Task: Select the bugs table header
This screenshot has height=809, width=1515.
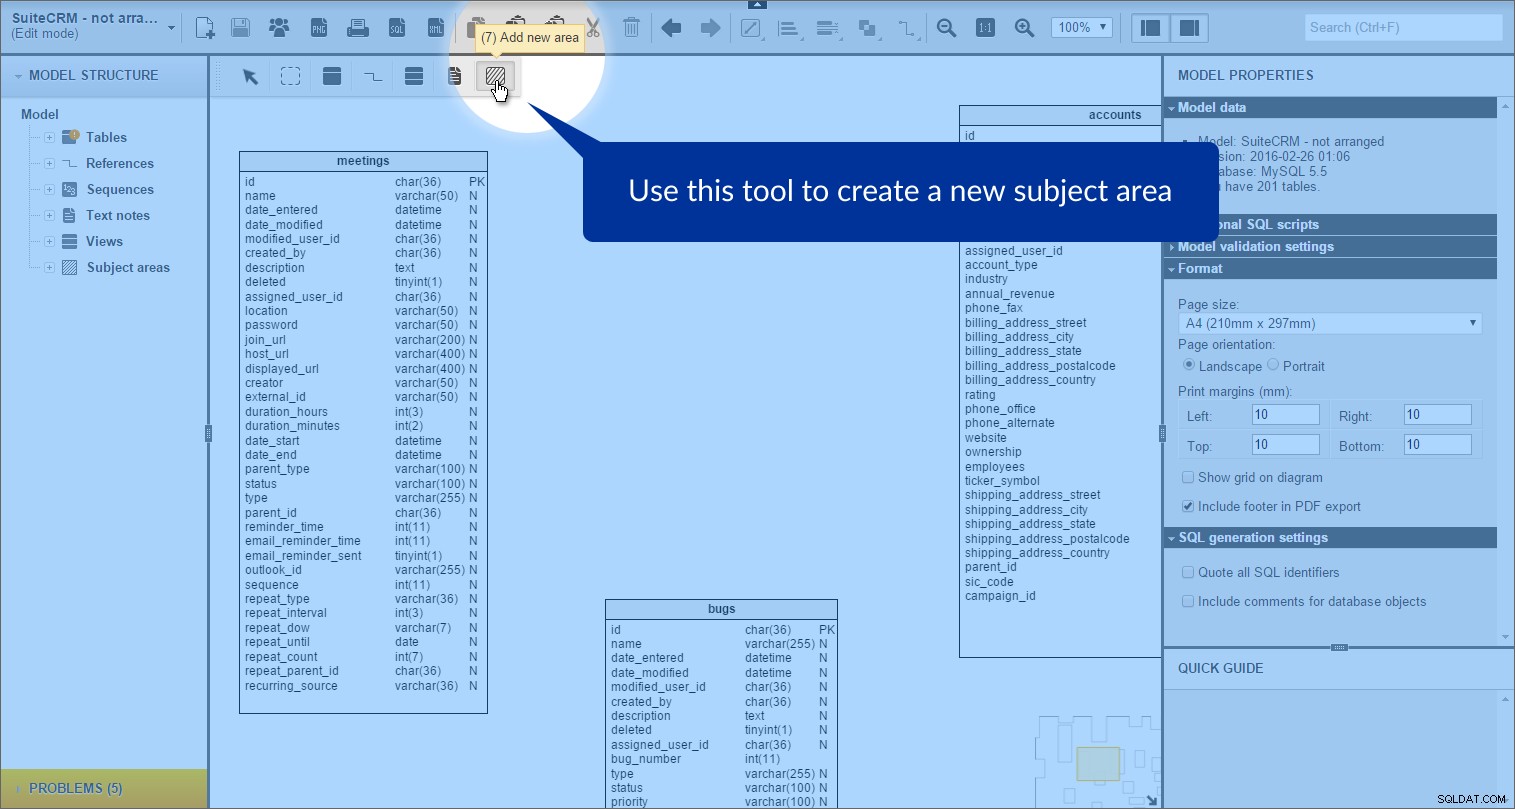Action: point(721,609)
